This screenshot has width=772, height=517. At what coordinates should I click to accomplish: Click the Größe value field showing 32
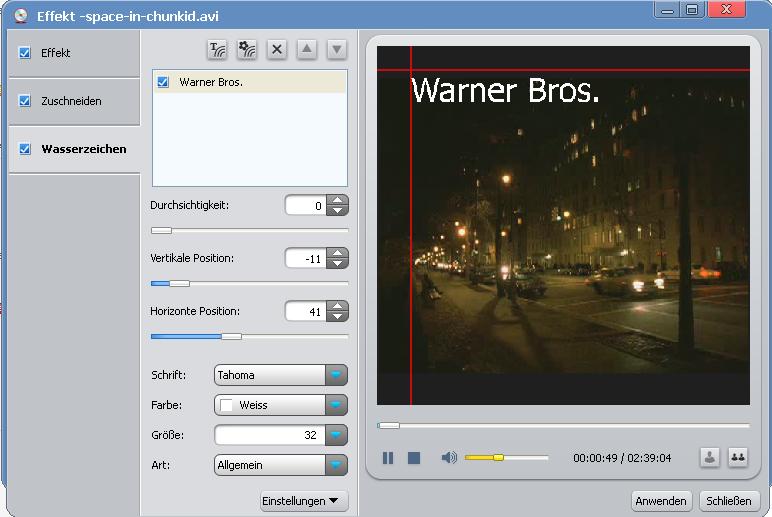pos(270,435)
